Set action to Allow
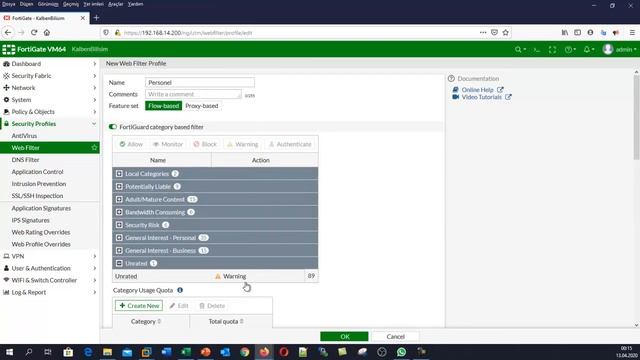This screenshot has height=360, width=640. pos(131,144)
